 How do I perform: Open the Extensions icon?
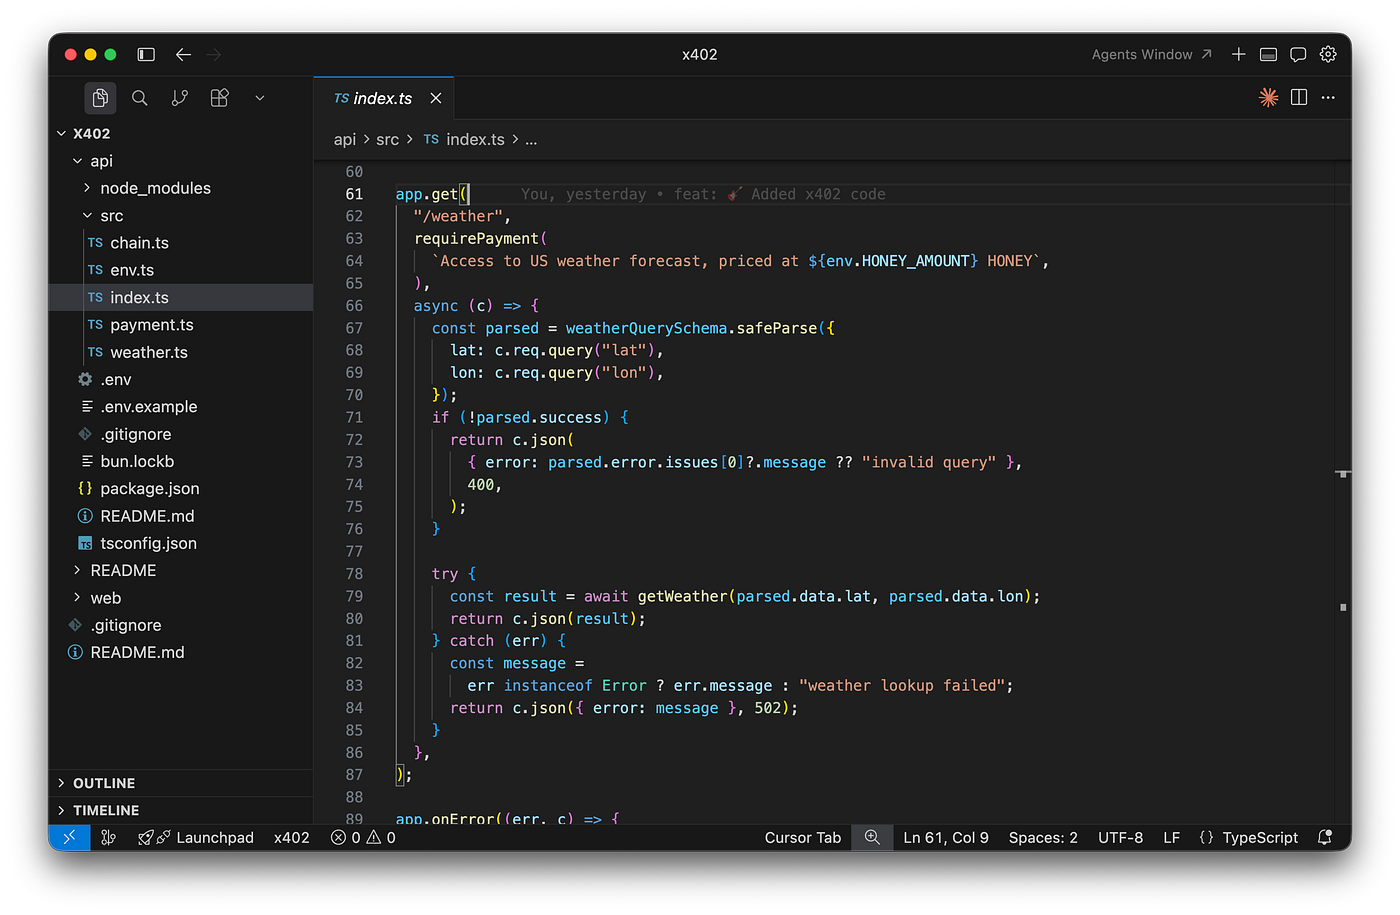pos(220,98)
